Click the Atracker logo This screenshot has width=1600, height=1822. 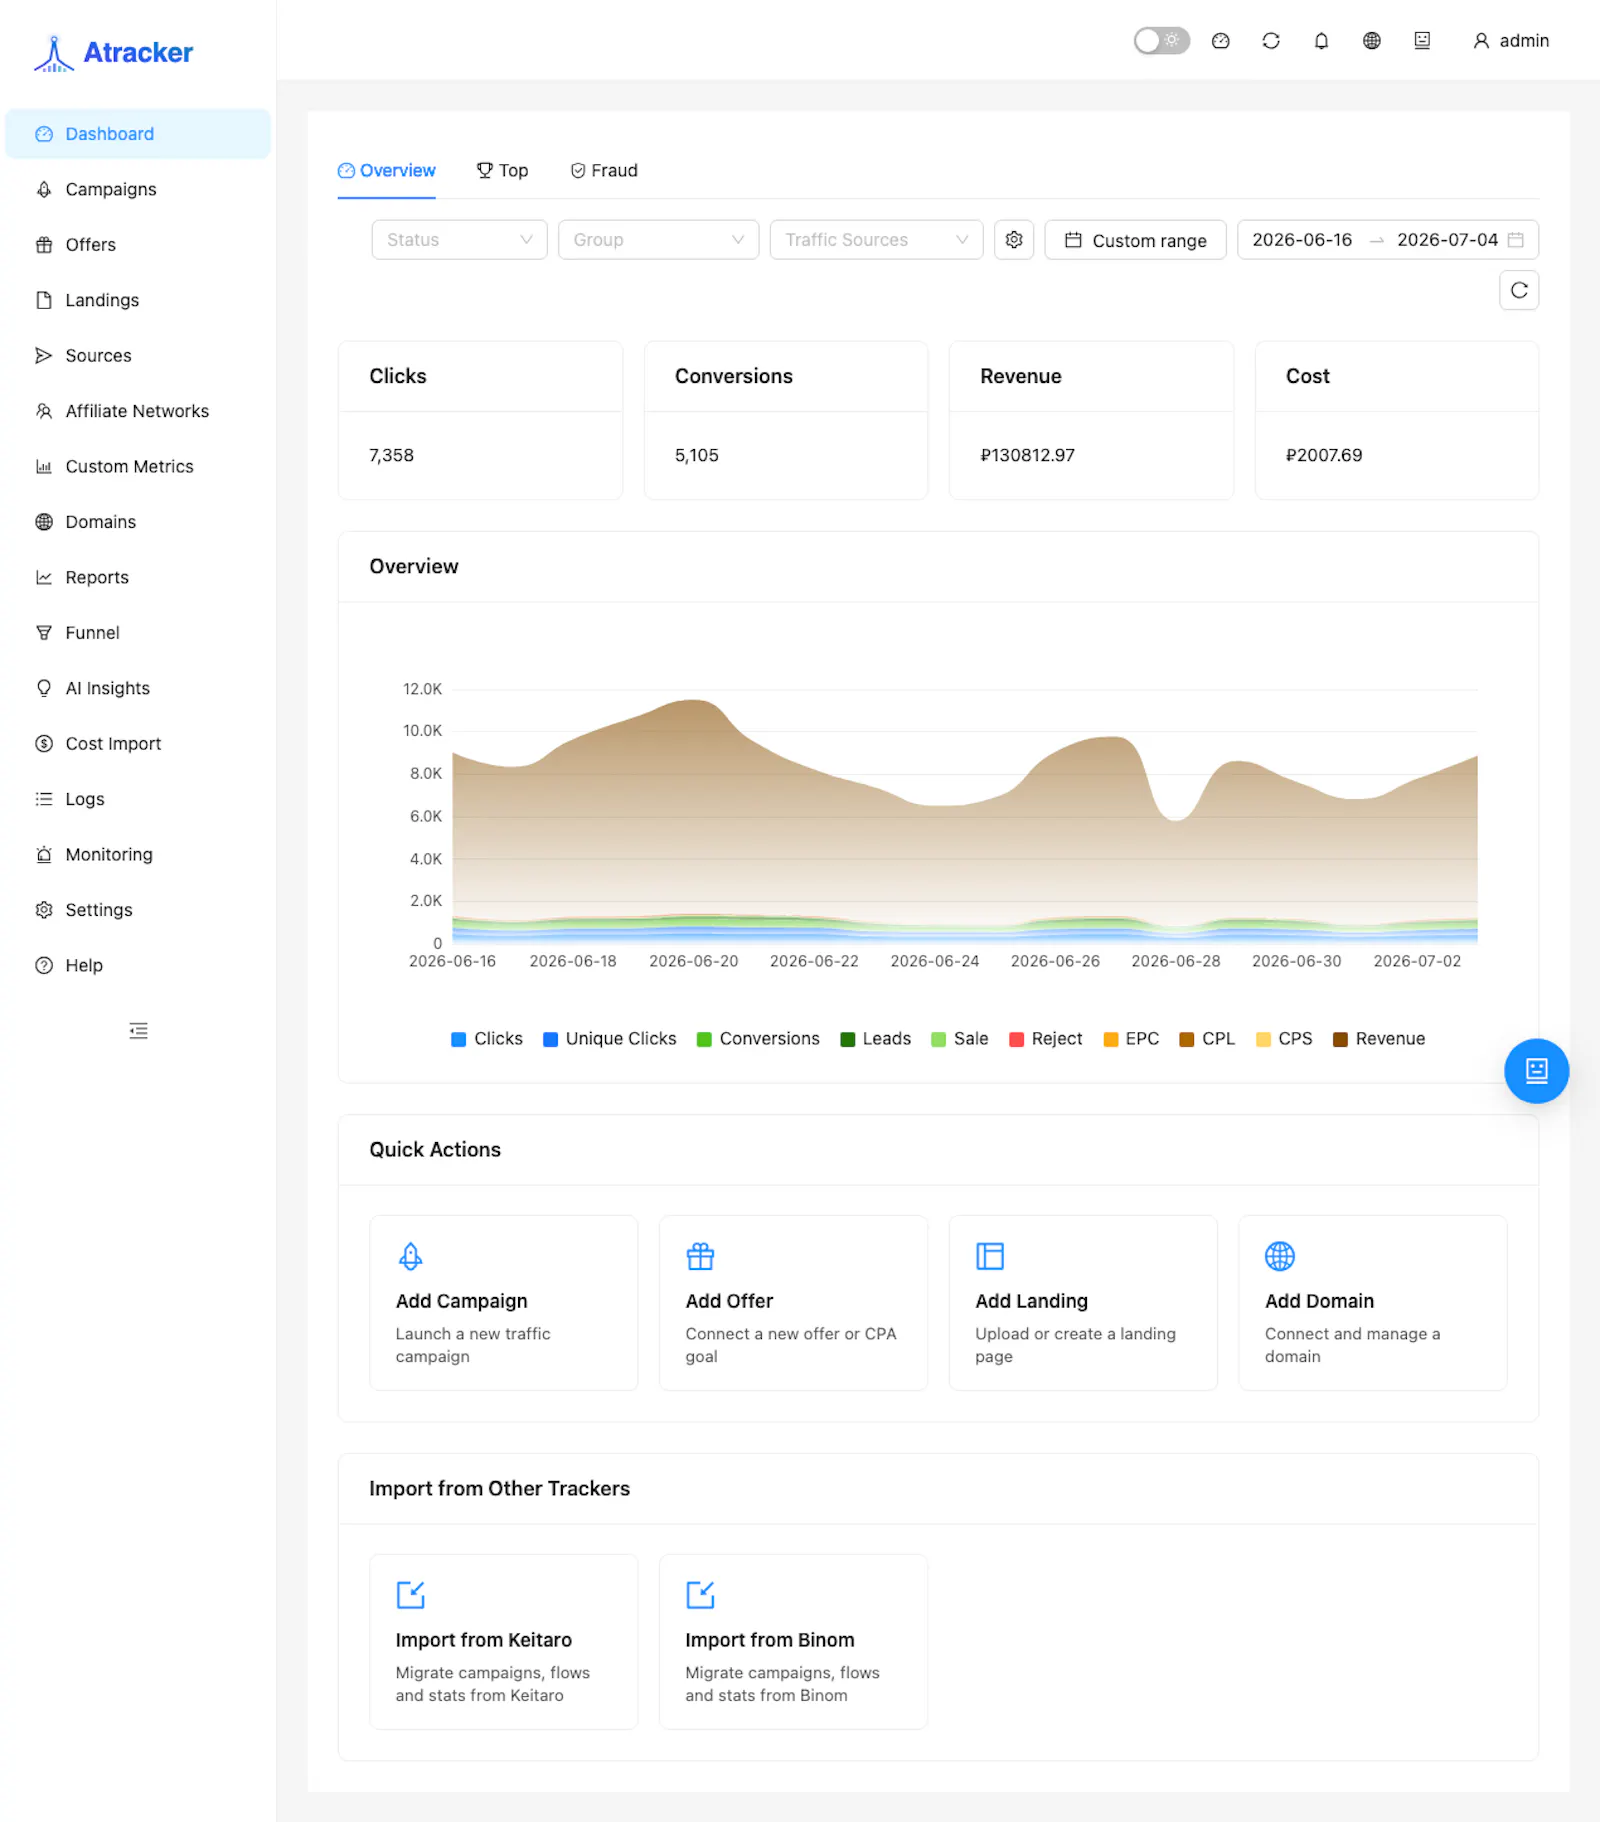coord(114,53)
